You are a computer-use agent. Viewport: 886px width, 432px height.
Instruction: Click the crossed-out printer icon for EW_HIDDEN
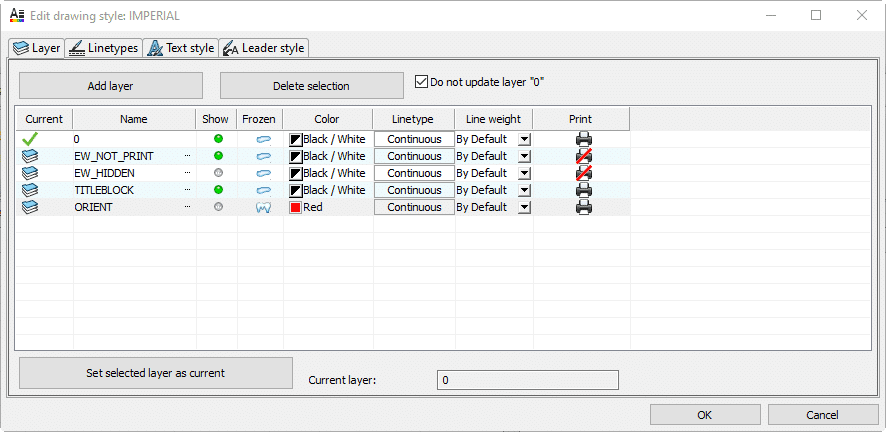tap(584, 173)
